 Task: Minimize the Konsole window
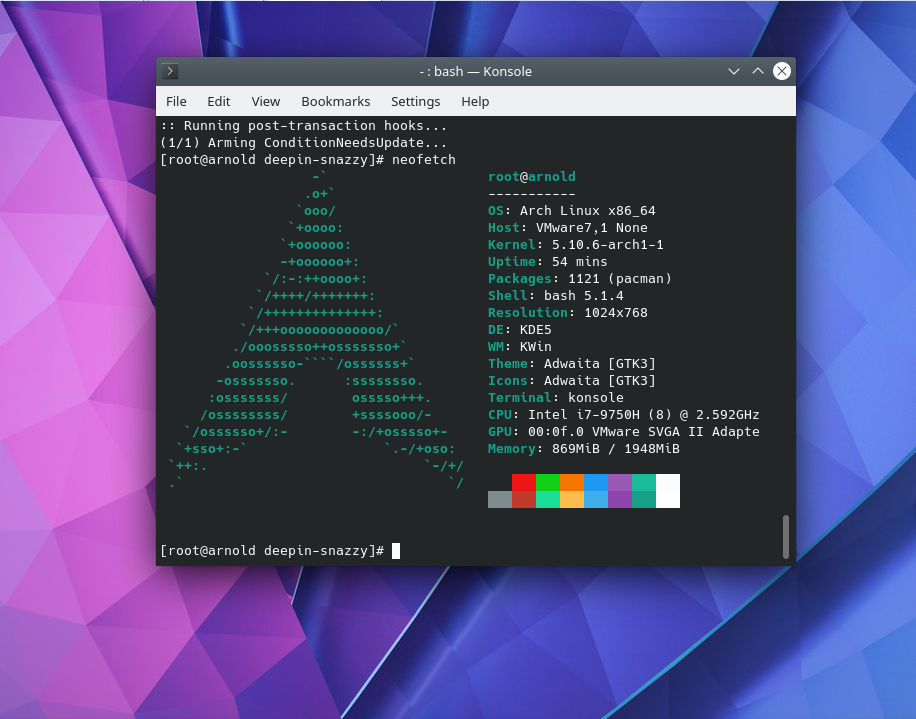pyautogui.click(x=734, y=71)
